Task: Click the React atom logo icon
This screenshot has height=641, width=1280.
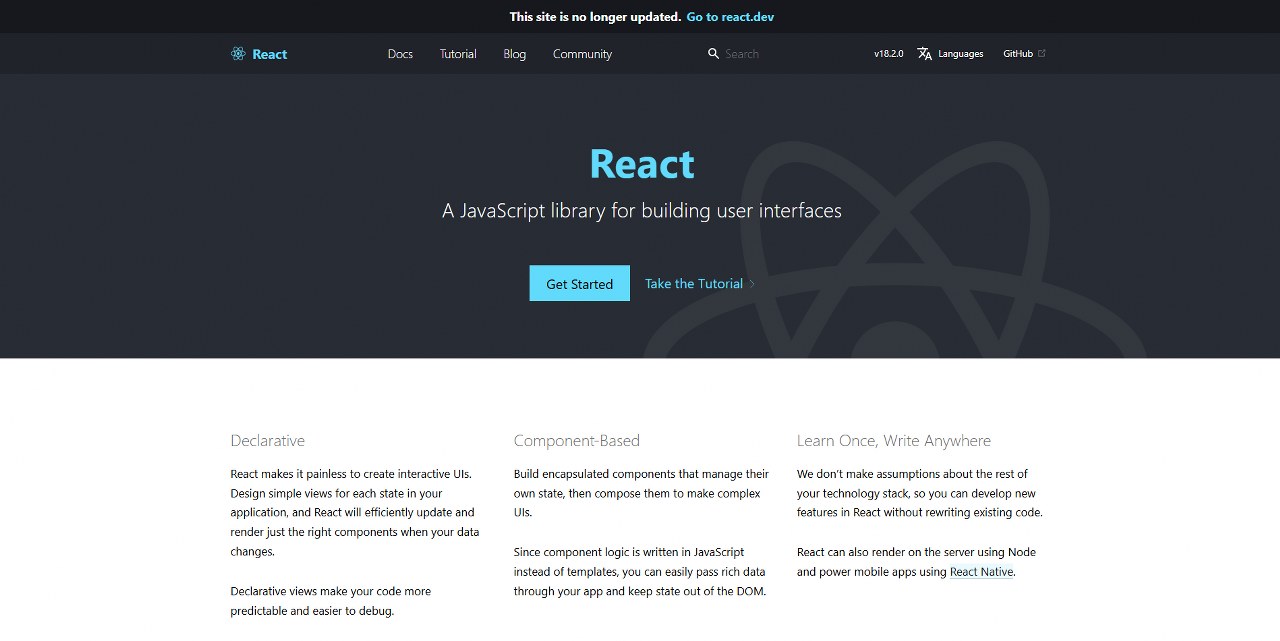Action: [238, 54]
